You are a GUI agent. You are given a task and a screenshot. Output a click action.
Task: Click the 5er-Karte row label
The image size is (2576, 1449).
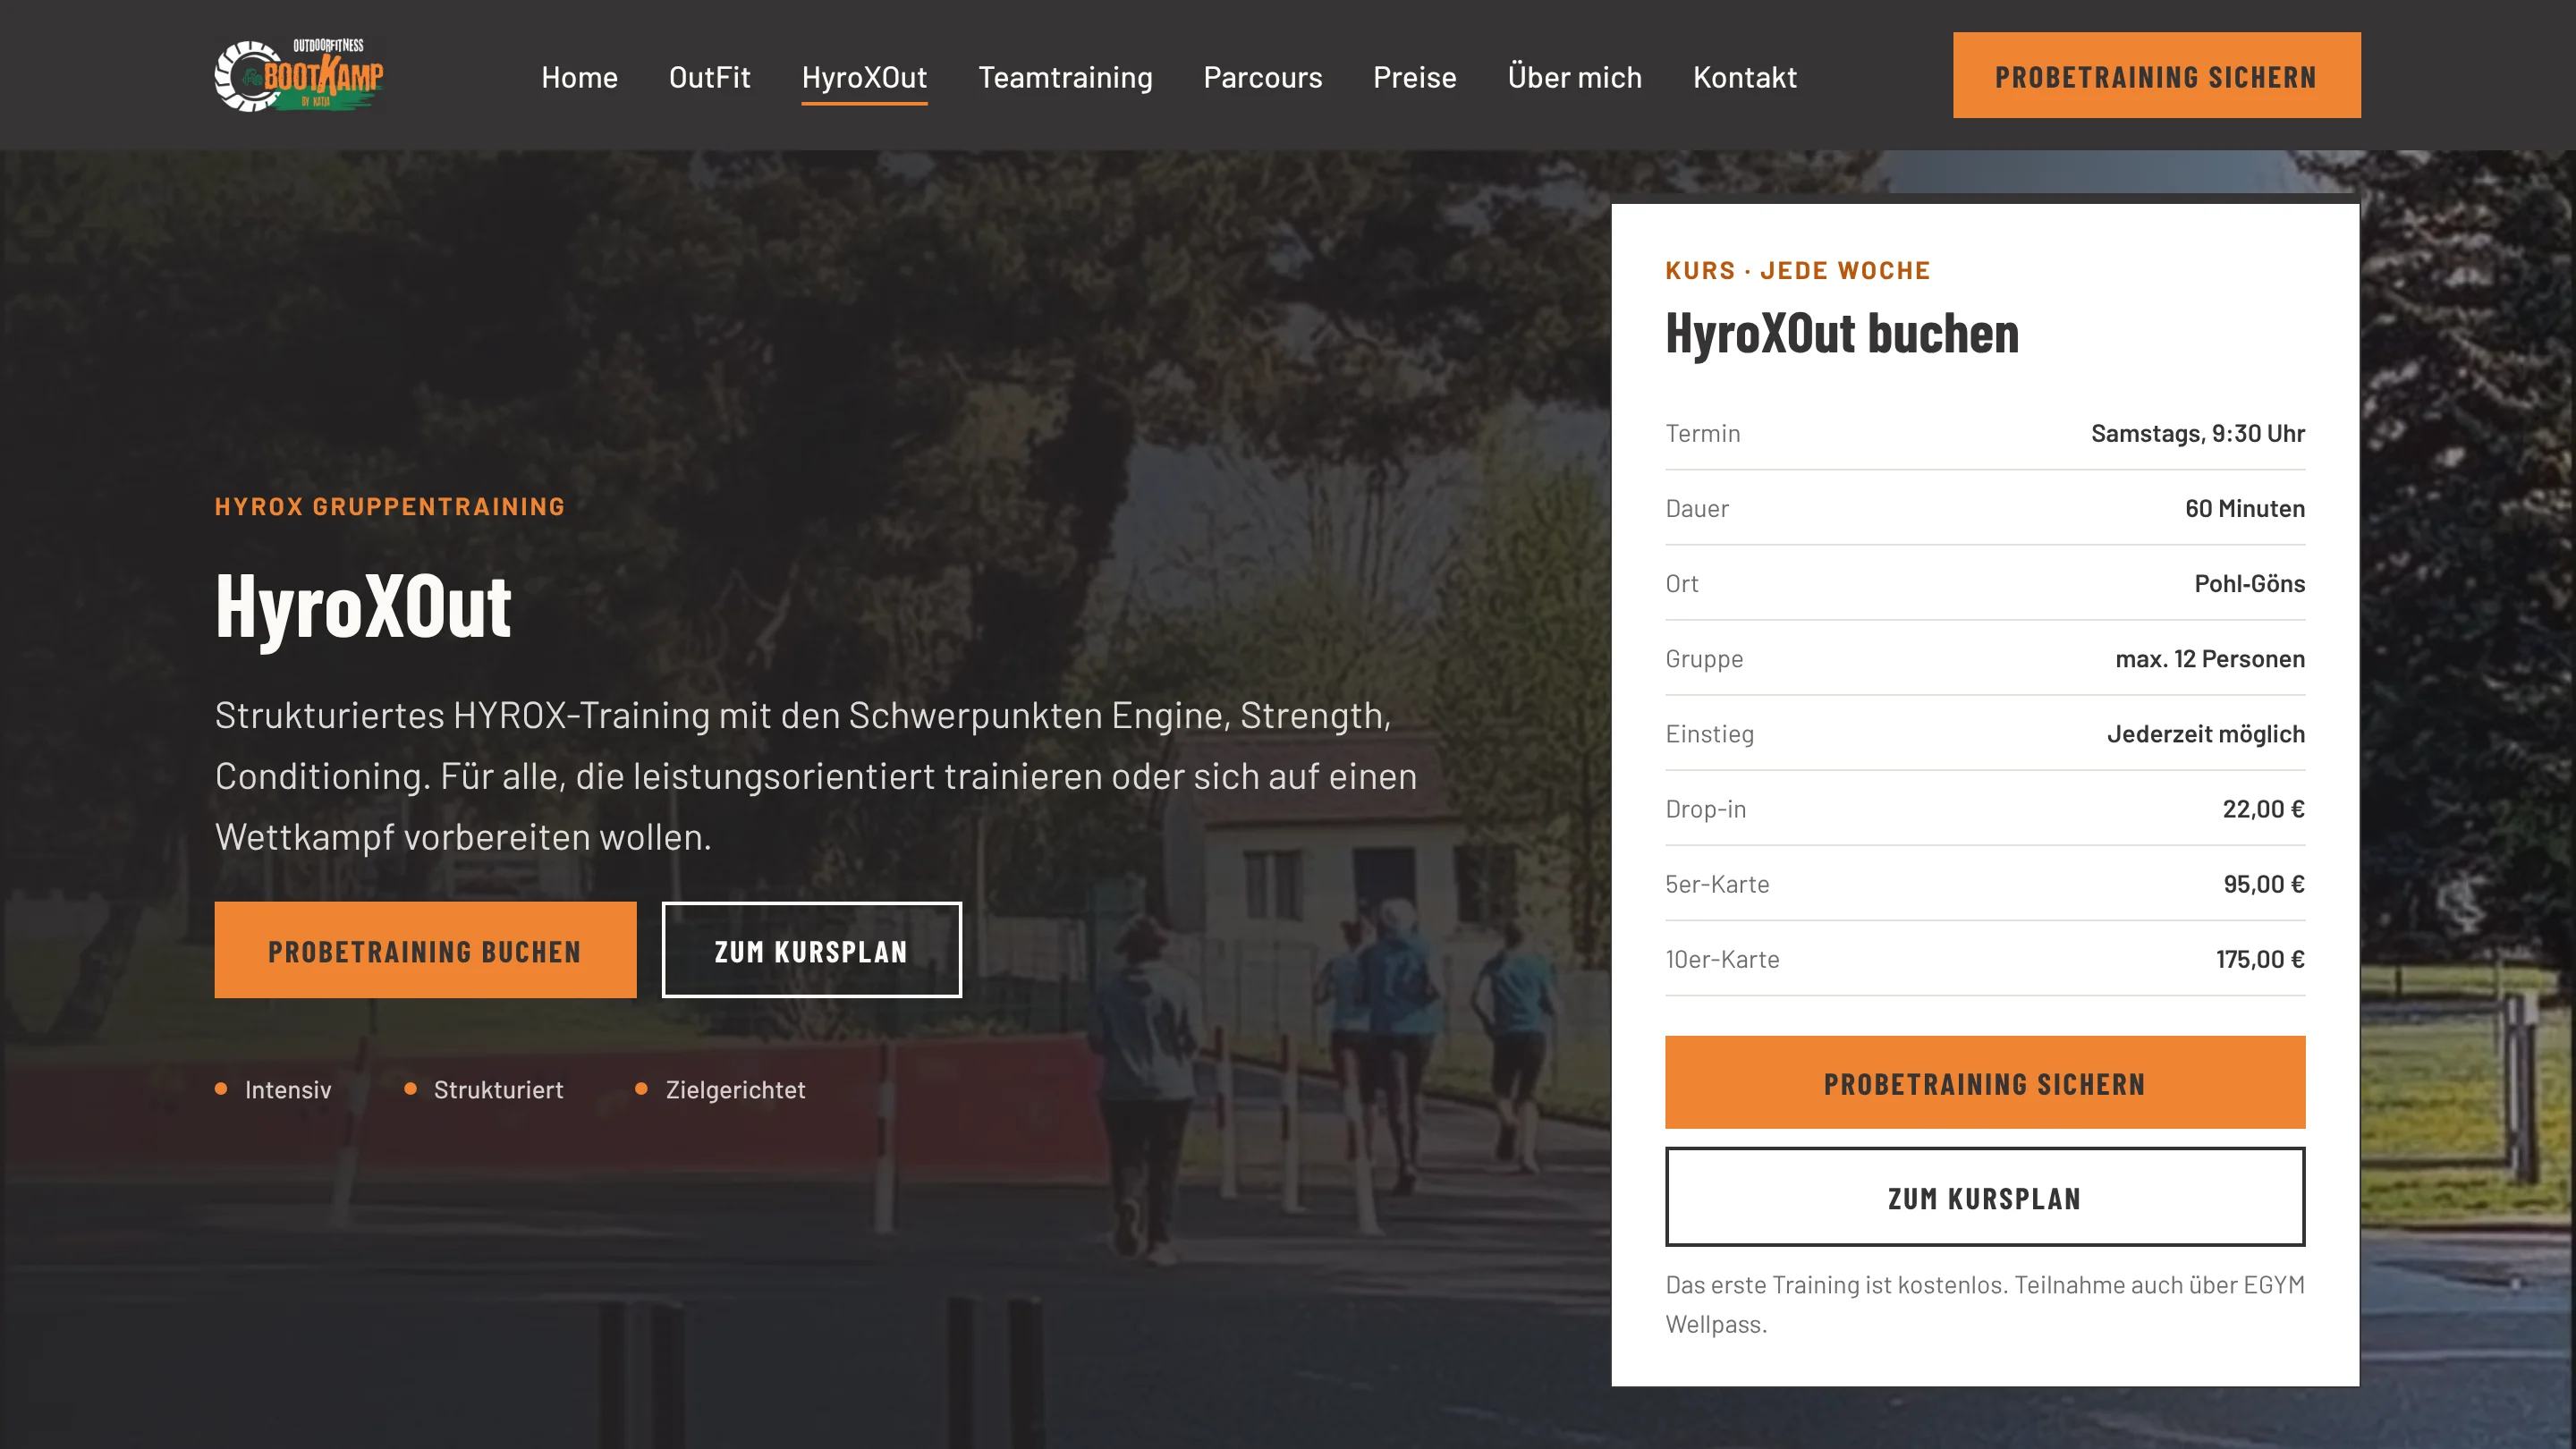pos(1717,884)
